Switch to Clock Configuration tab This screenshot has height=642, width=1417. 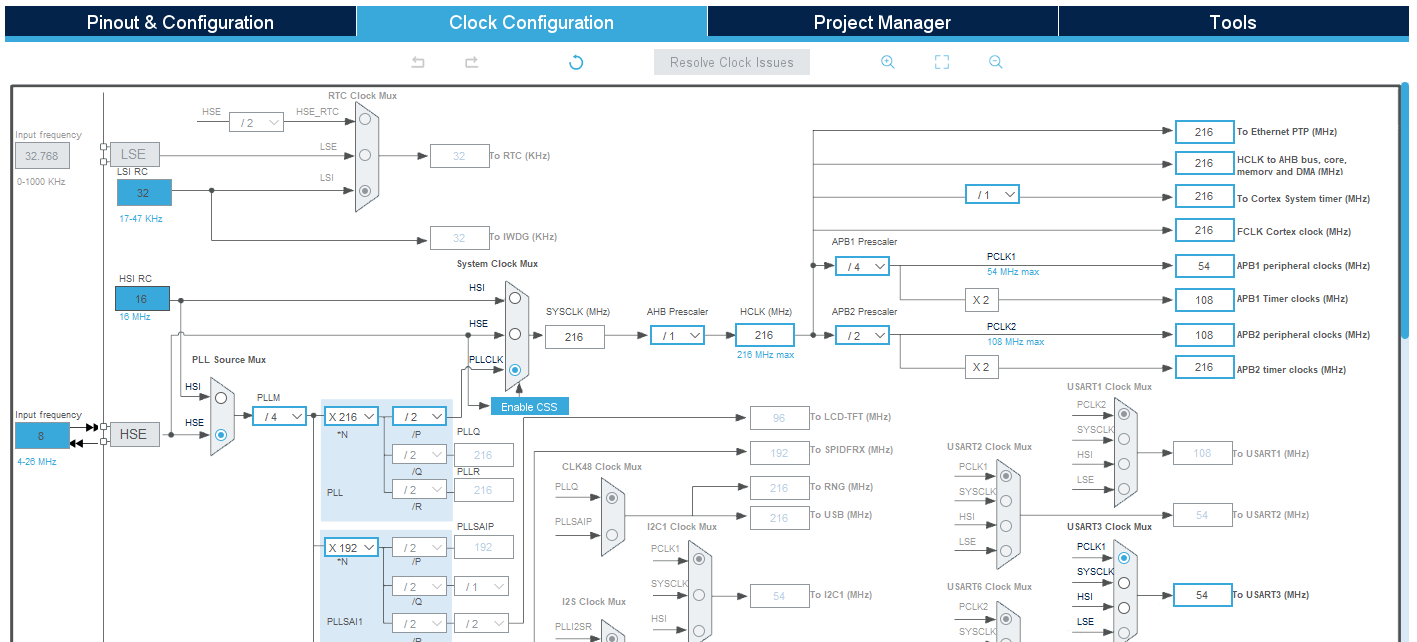pyautogui.click(x=531, y=22)
